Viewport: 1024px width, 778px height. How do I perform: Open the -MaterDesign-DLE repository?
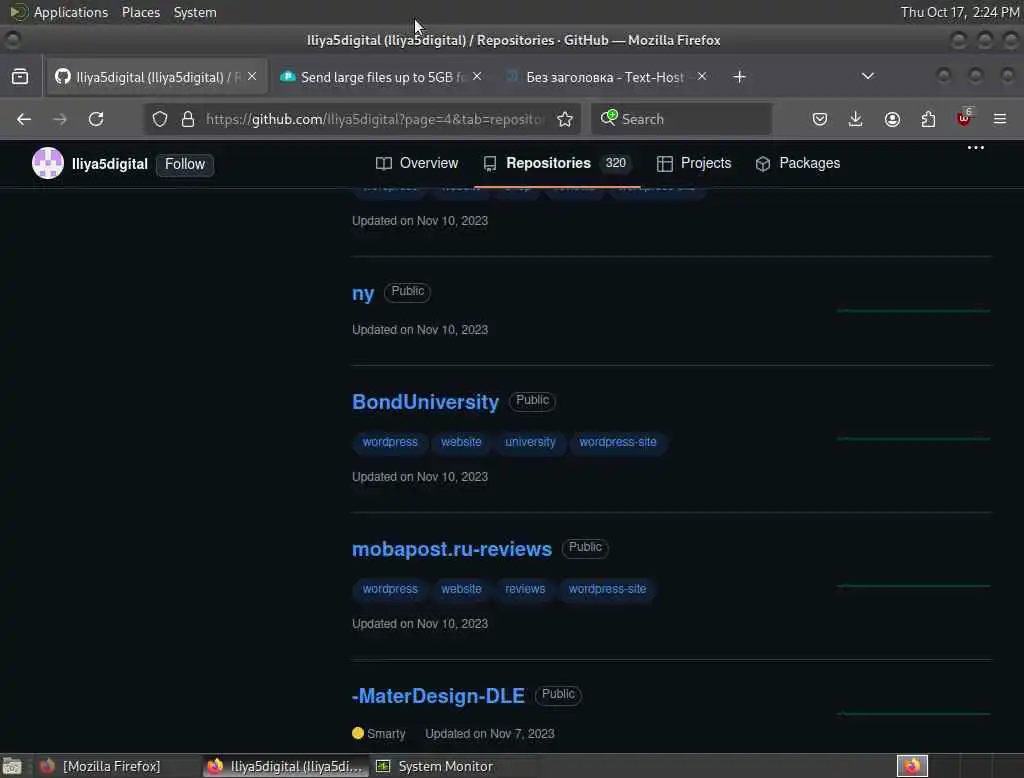click(x=438, y=696)
